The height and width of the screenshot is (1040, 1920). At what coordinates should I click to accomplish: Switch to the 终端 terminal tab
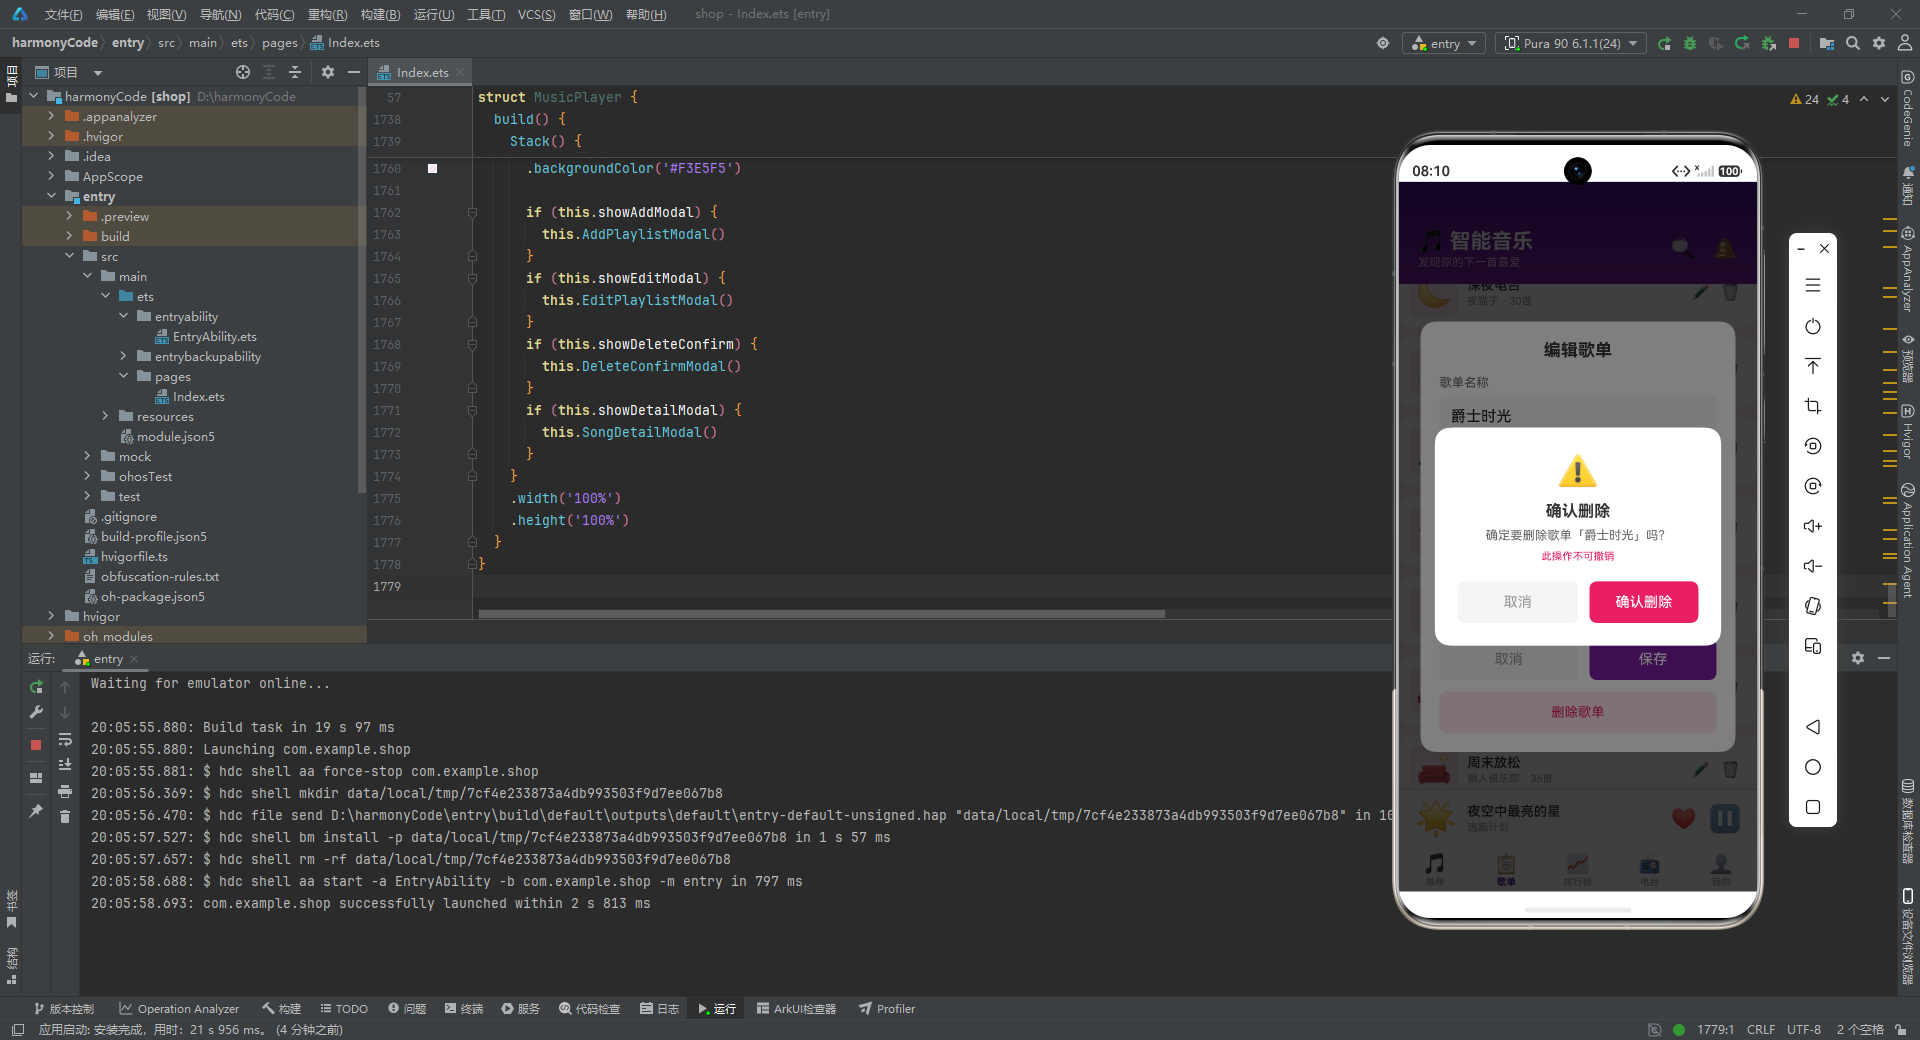[x=464, y=1009]
